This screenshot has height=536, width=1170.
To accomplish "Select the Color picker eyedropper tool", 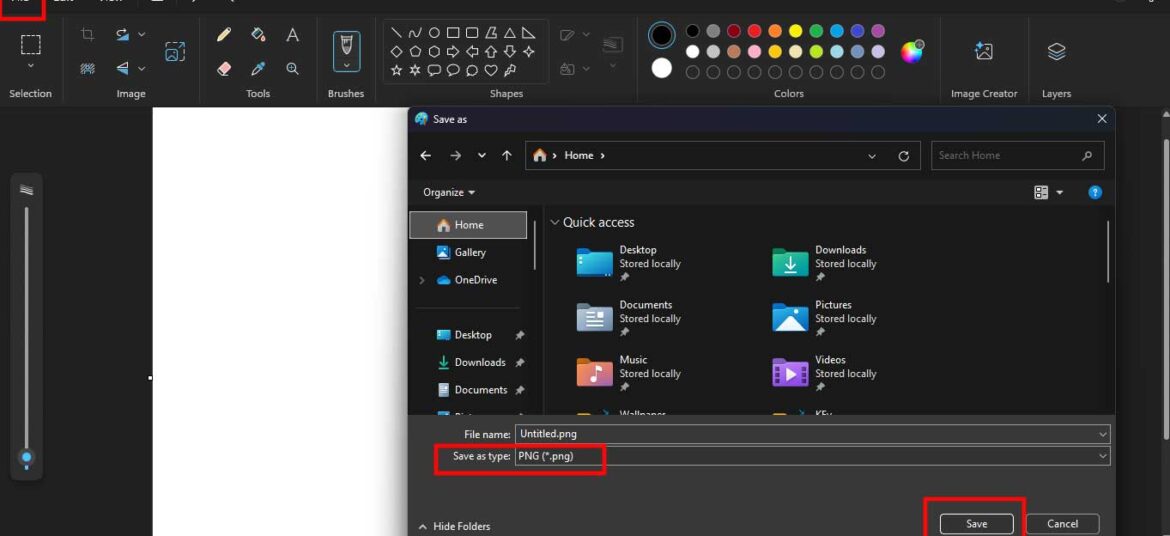I will tap(258, 69).
